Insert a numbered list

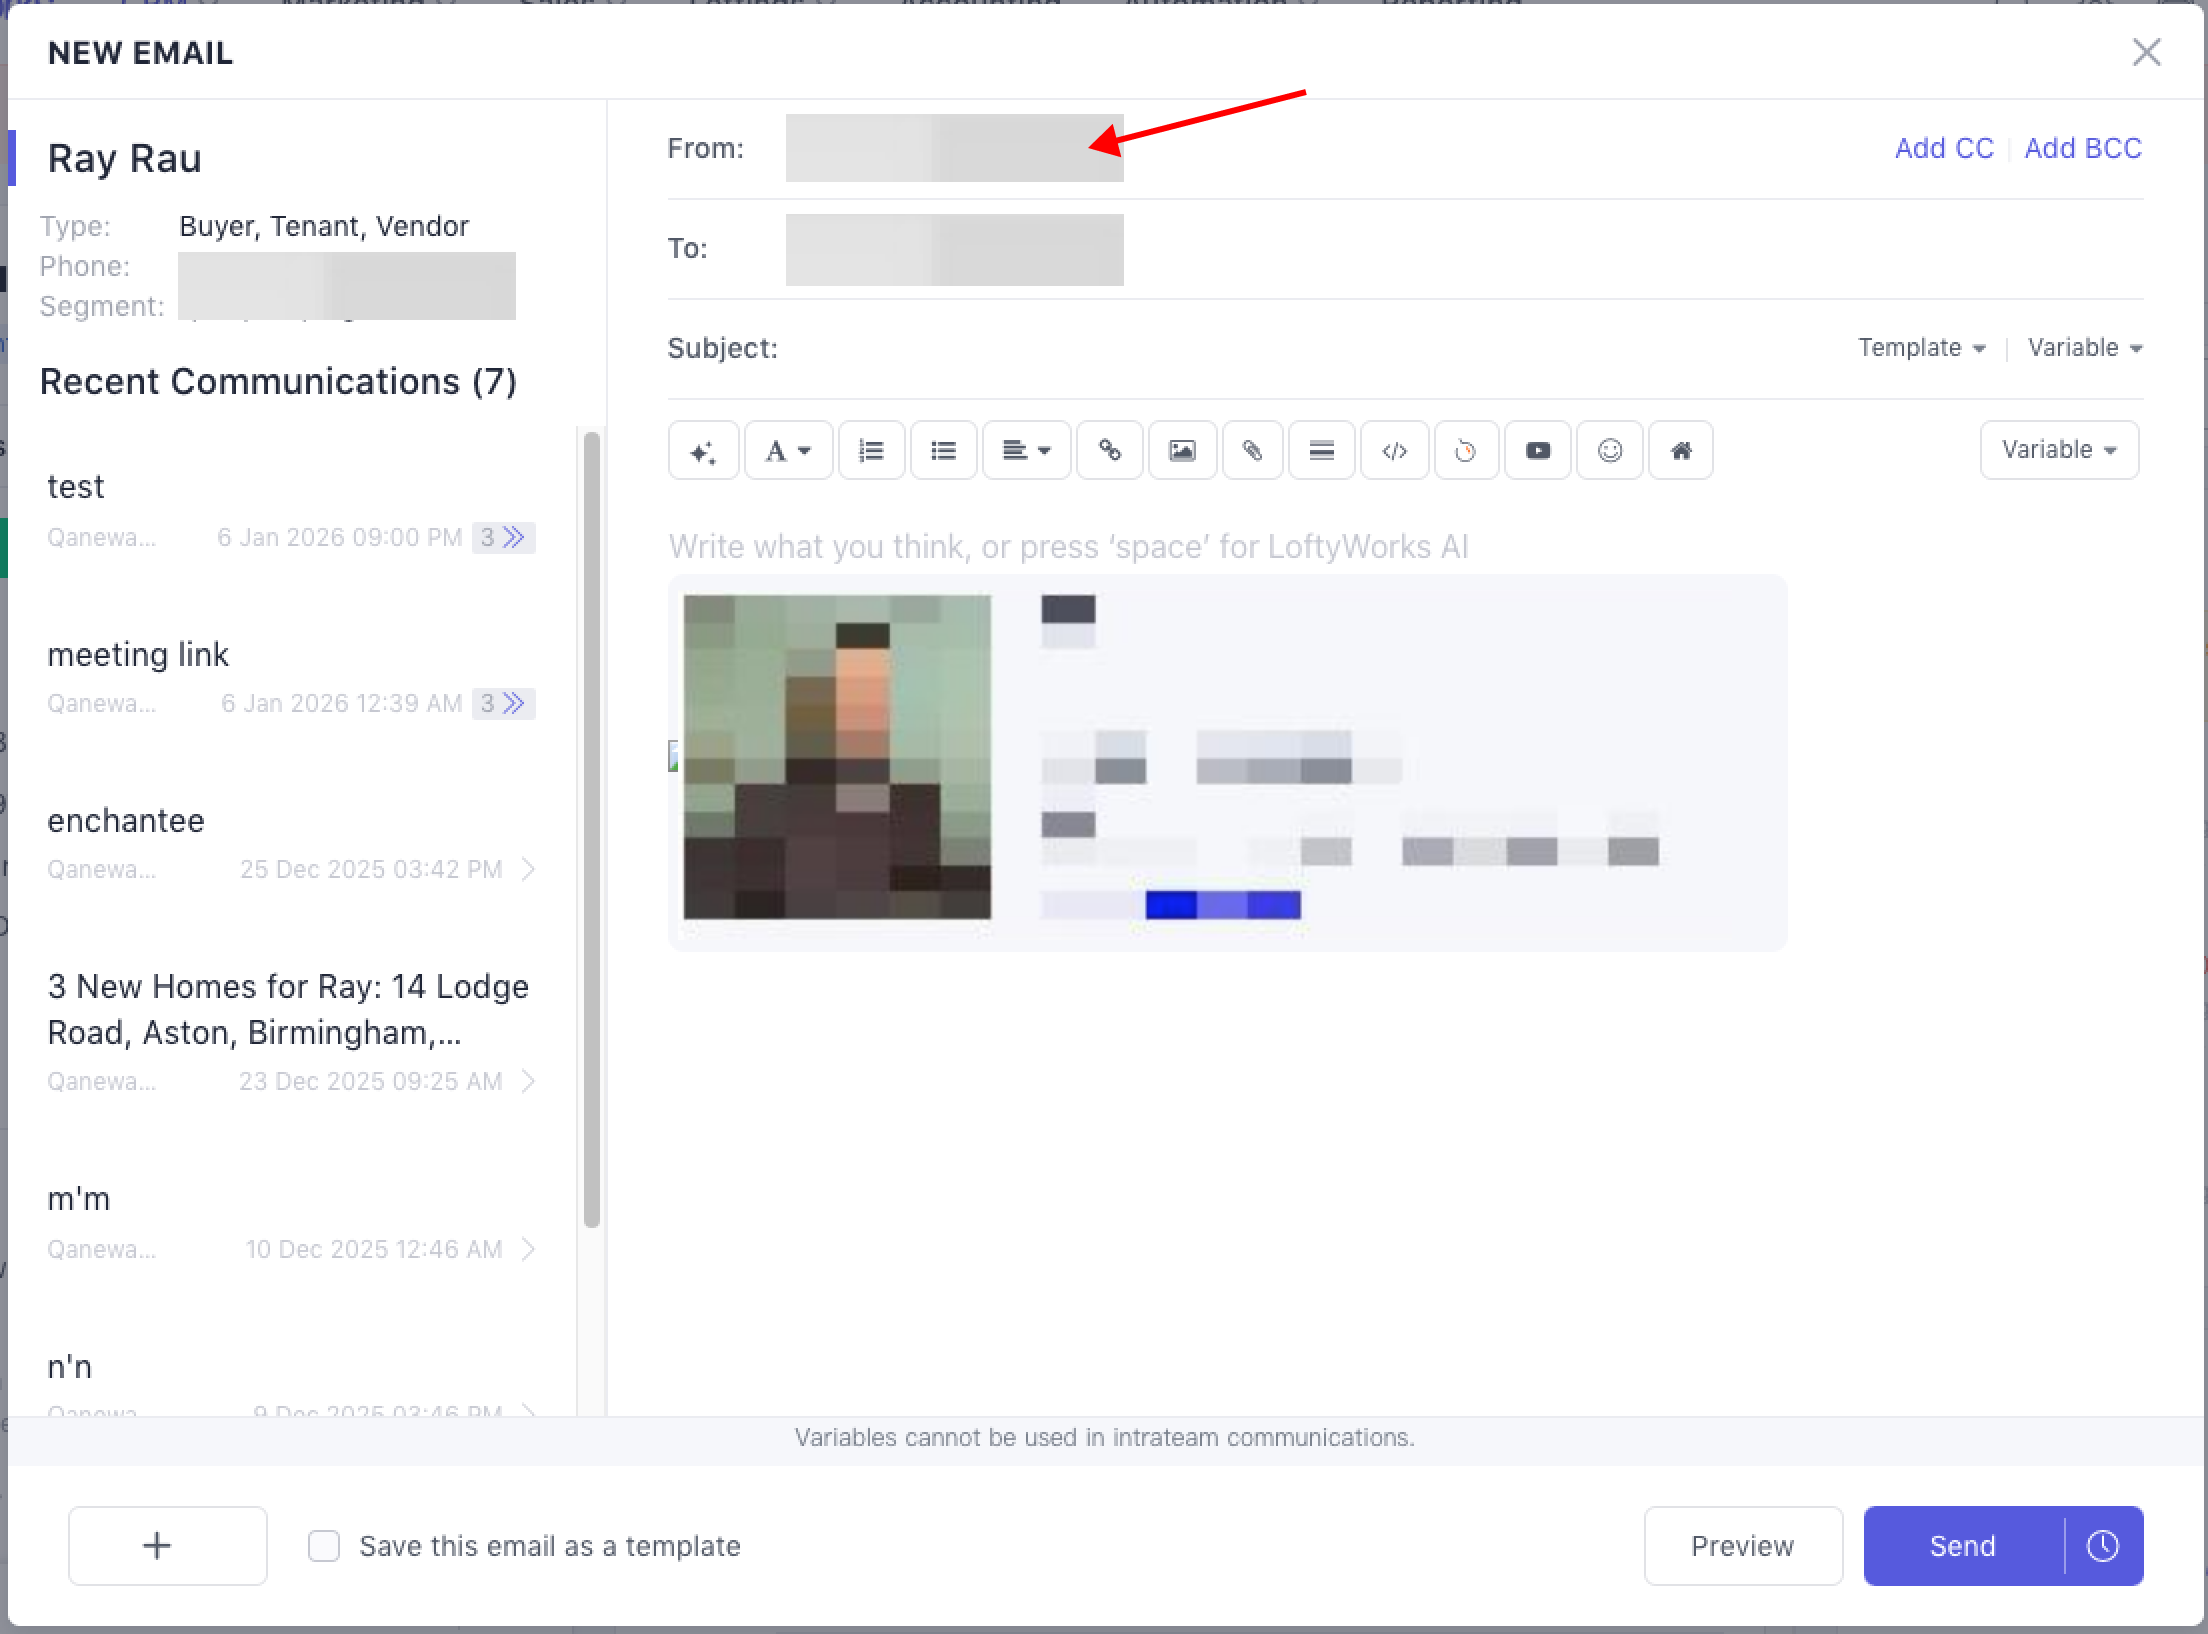click(x=871, y=451)
